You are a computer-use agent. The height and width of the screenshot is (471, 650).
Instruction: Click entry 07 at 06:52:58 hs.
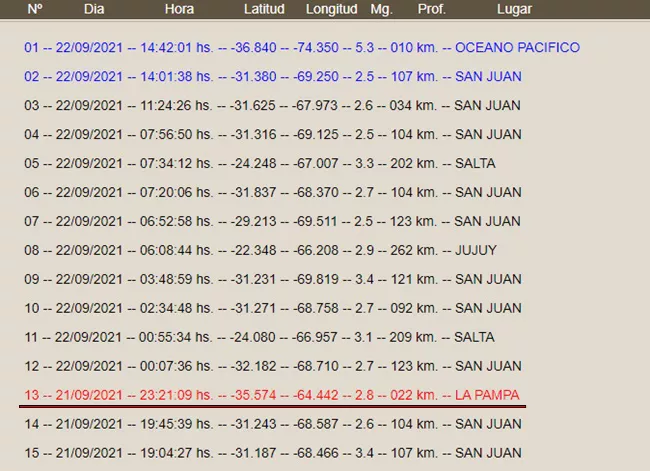[272, 221]
